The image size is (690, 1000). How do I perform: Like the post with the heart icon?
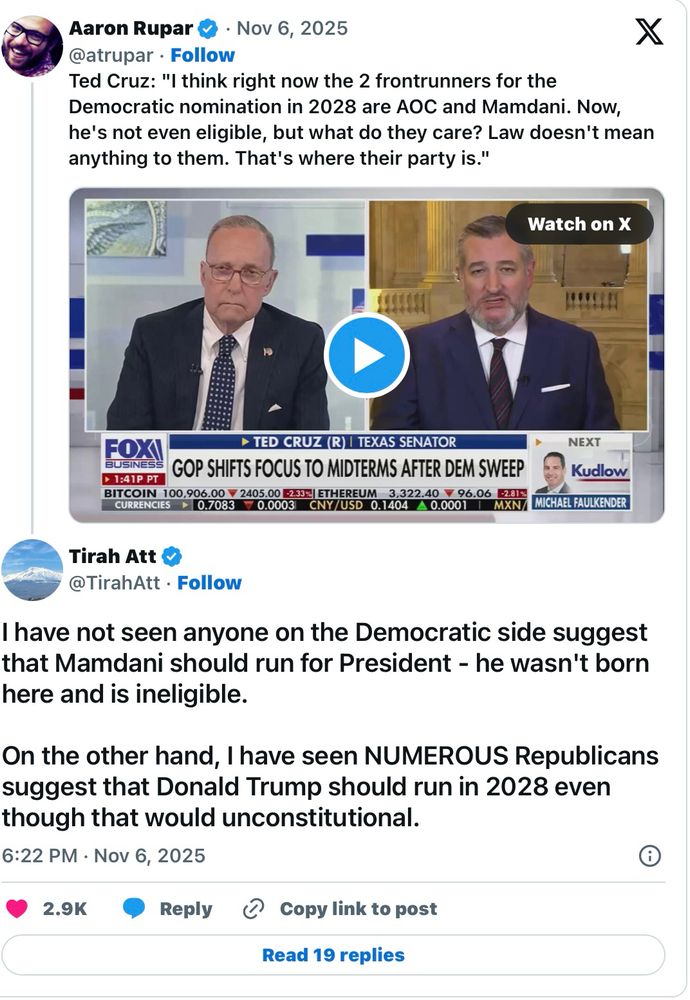(x=17, y=908)
